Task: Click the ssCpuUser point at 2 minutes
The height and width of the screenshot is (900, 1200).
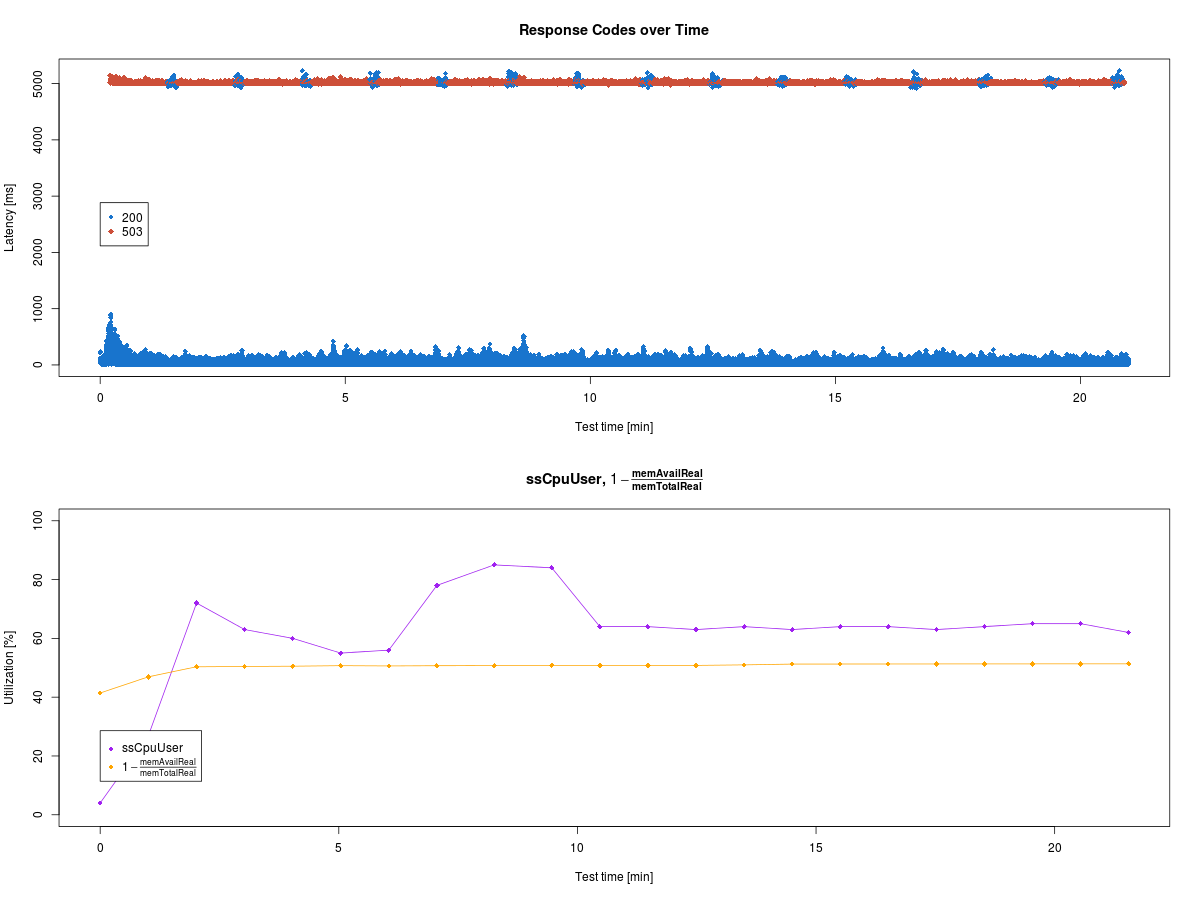Action: [x=196, y=603]
